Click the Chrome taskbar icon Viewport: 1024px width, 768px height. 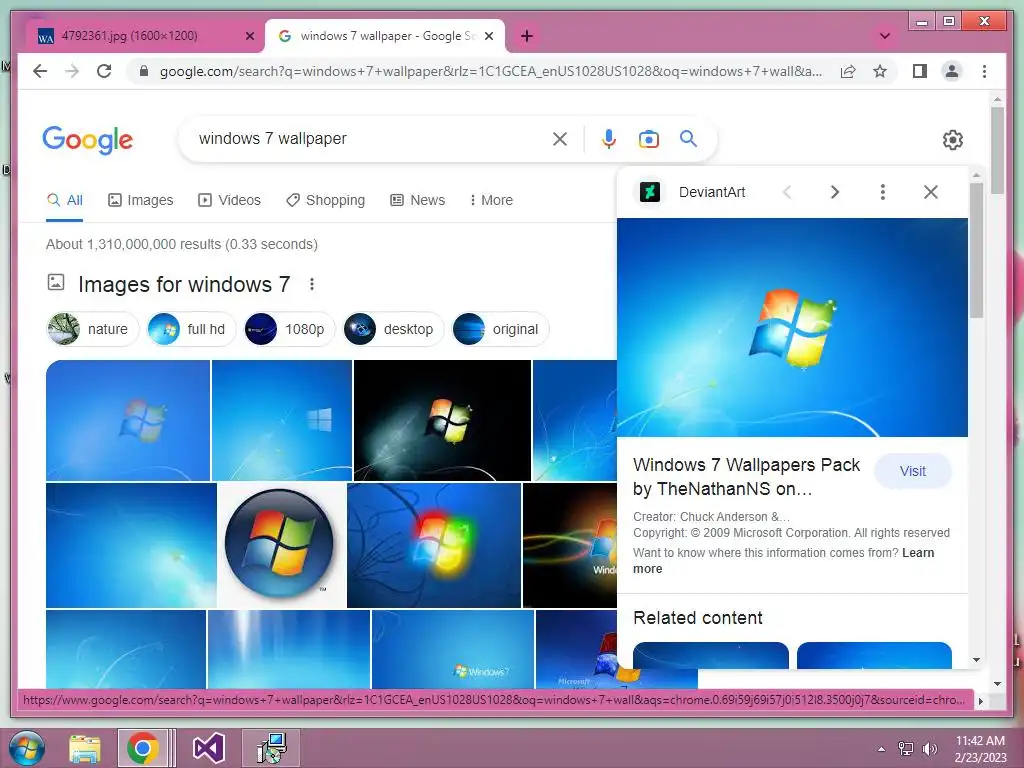[x=143, y=748]
